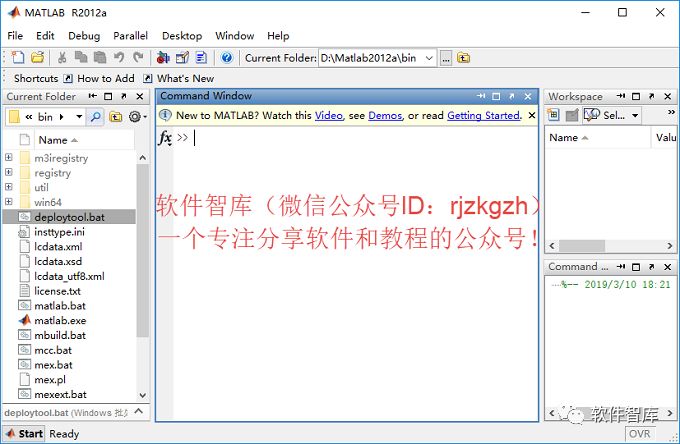Open the Current Folder path dropdown
Image resolution: width=680 pixels, height=444 pixels.
pyautogui.click(x=429, y=58)
